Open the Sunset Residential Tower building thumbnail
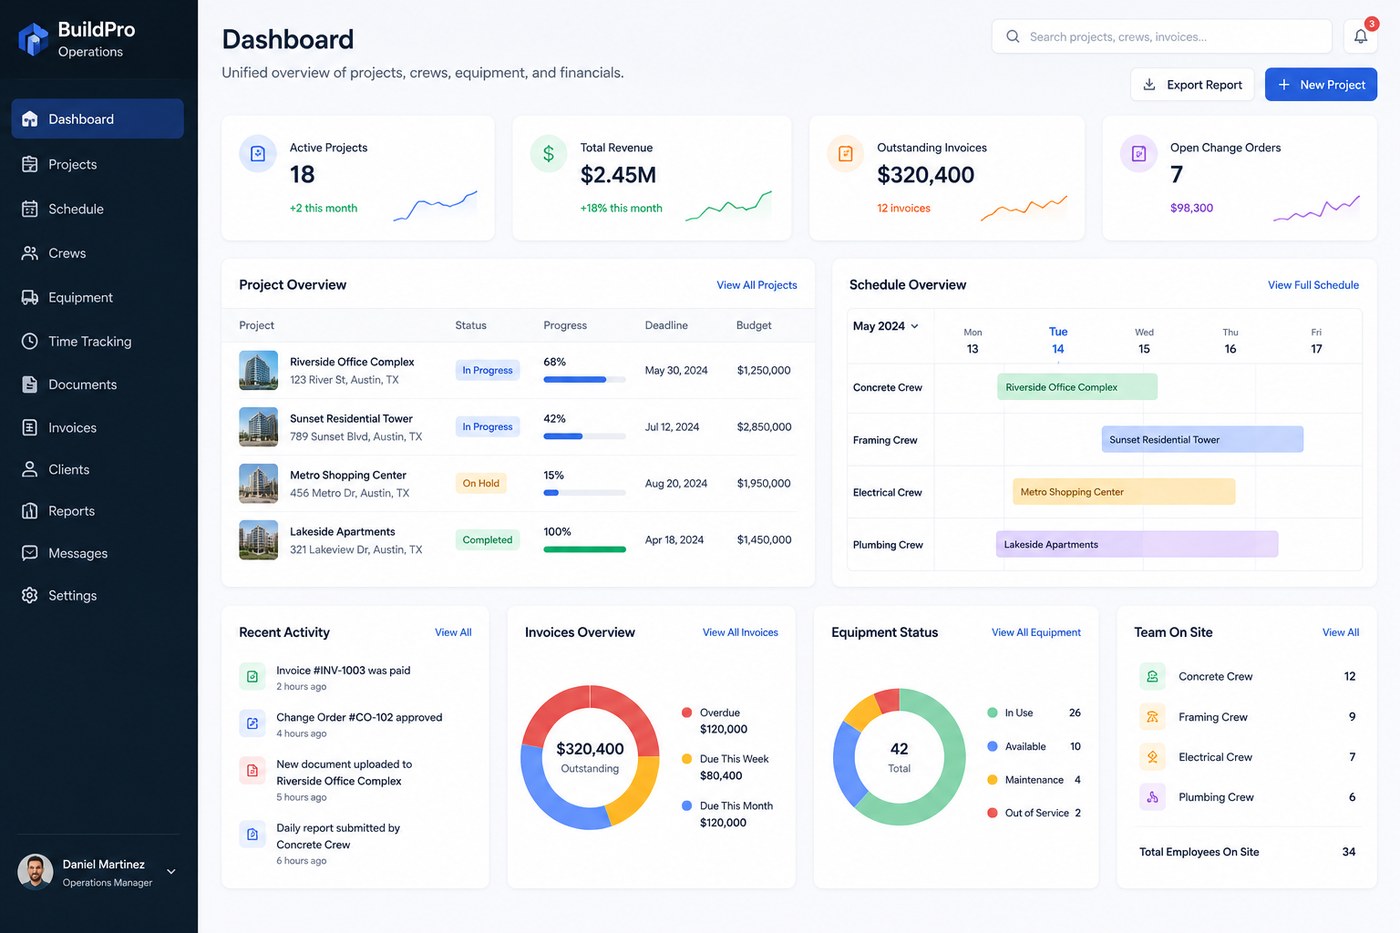1400x933 pixels. (259, 427)
